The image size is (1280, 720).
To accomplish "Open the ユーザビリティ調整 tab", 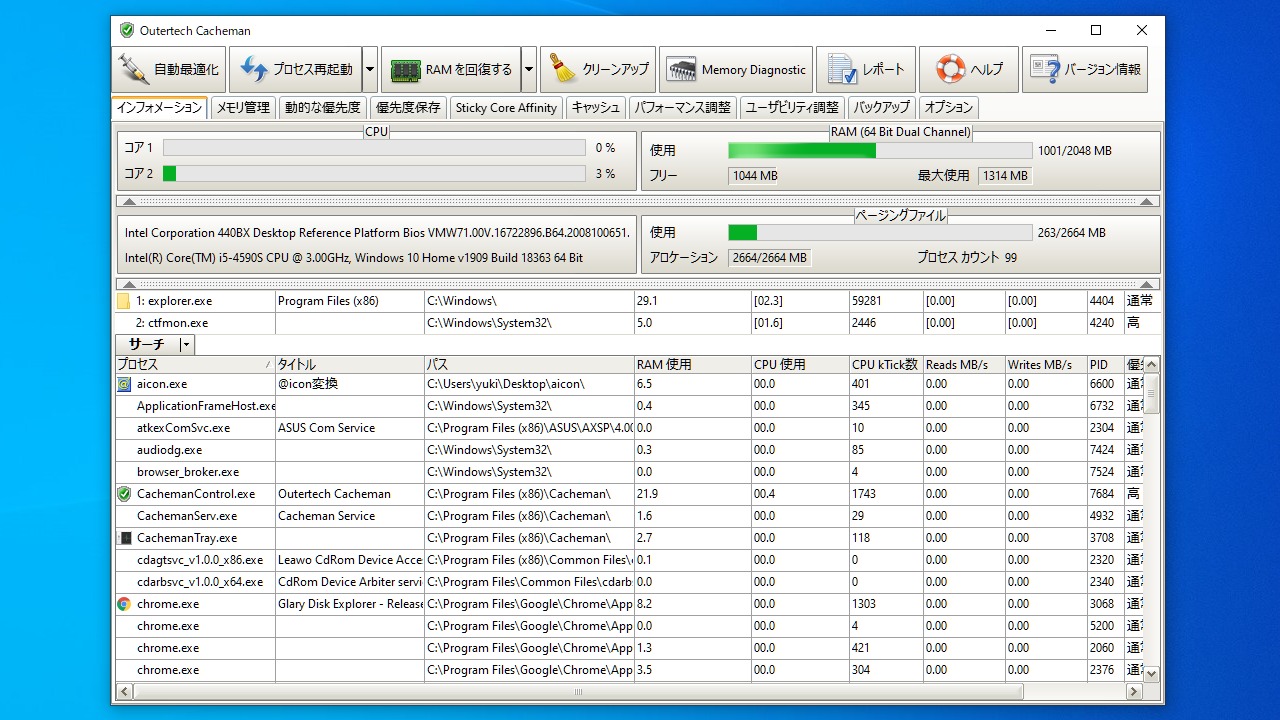I will 792,108.
